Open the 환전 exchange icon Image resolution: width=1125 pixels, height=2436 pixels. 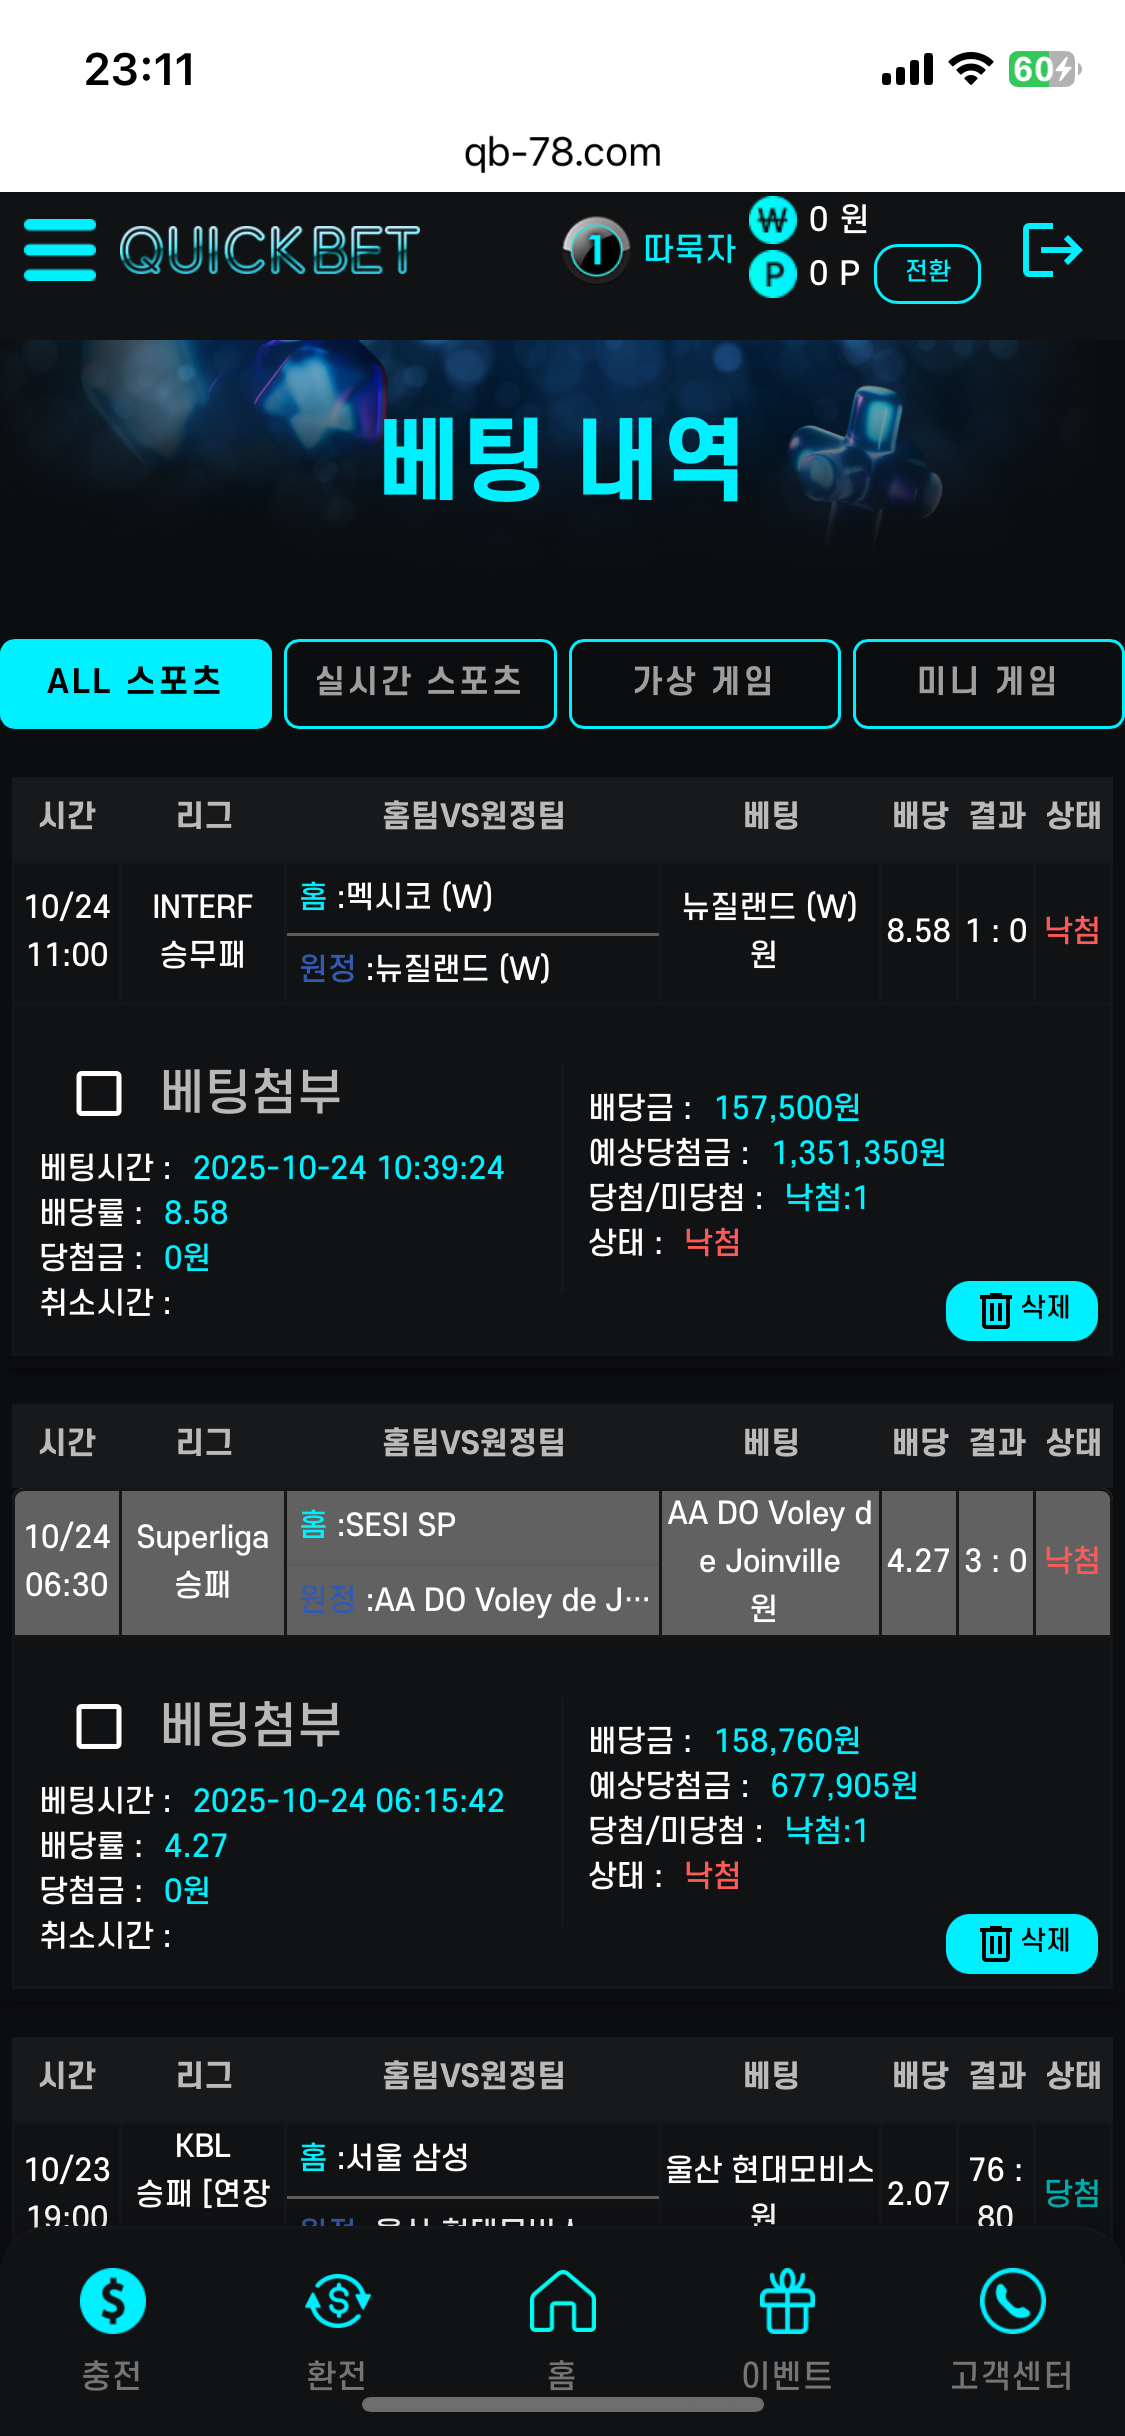point(337,2302)
